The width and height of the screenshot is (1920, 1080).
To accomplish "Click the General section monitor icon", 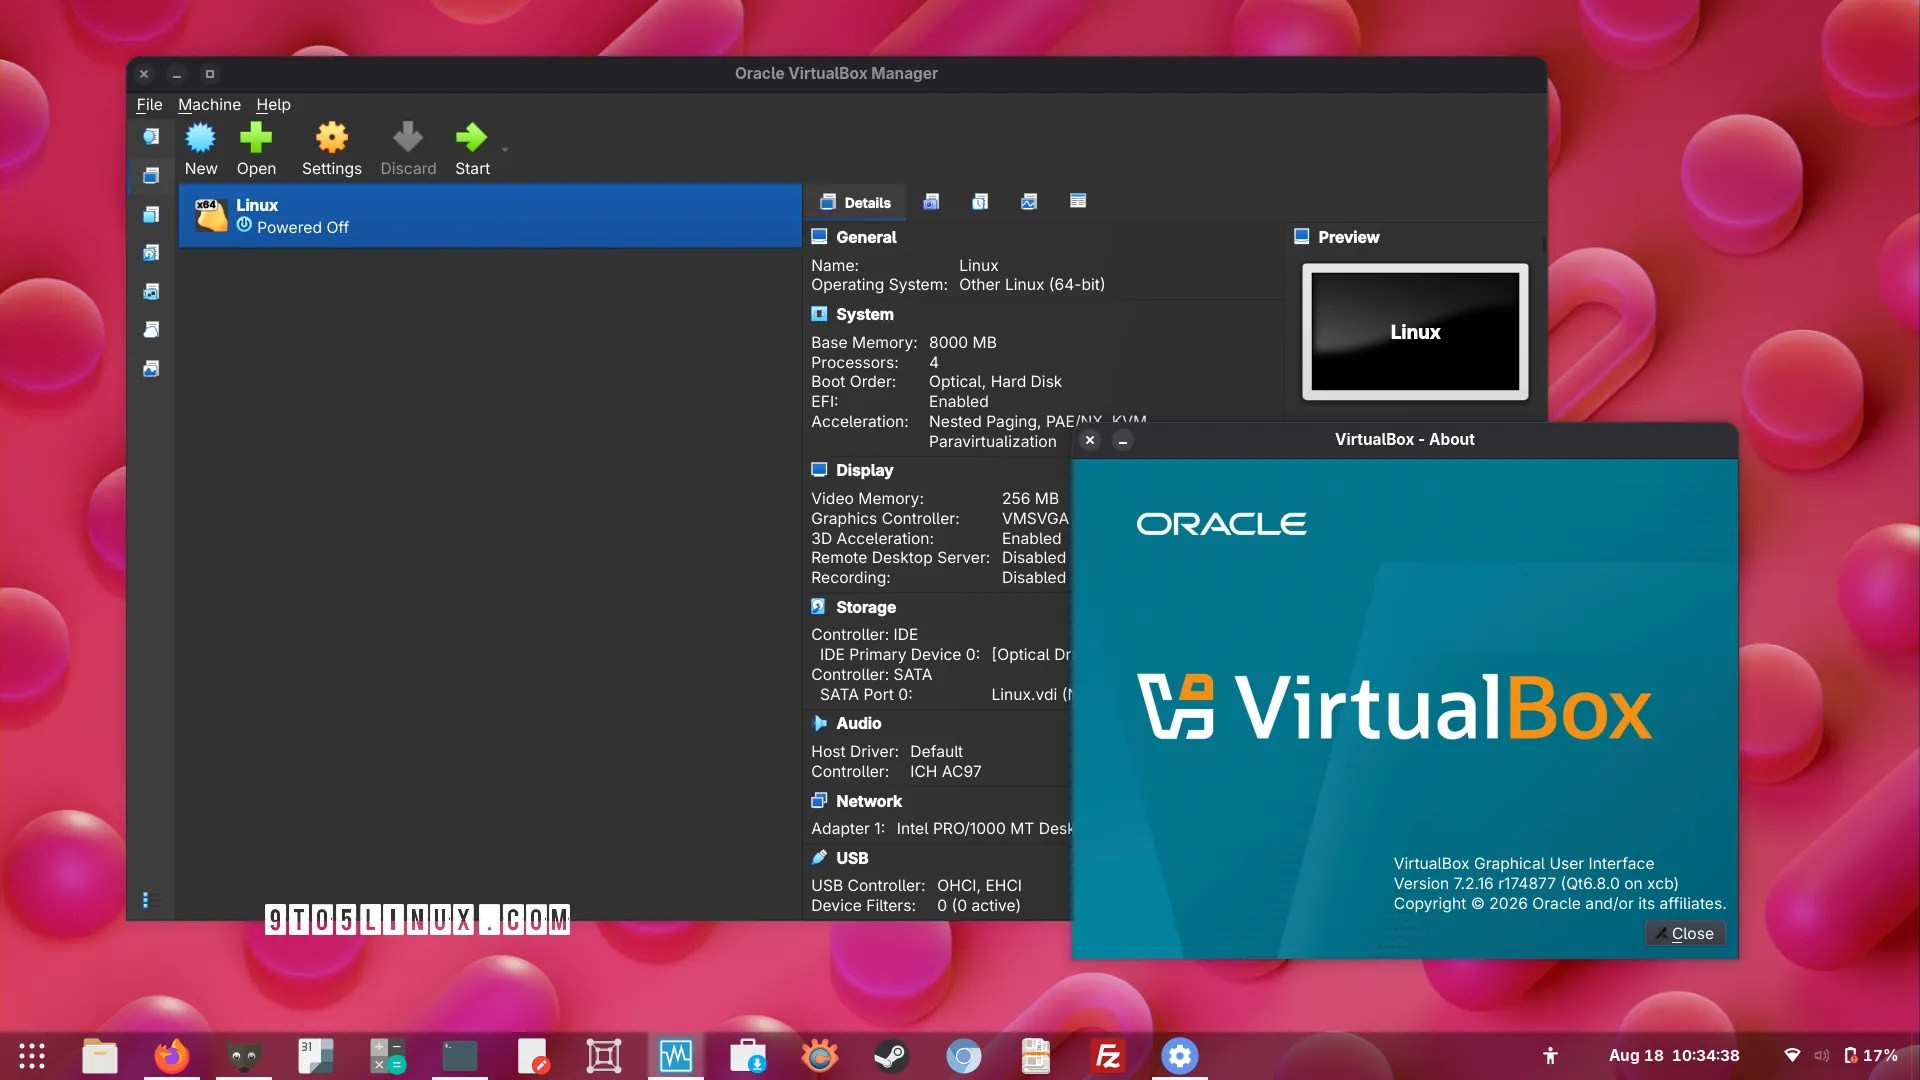I will point(819,236).
